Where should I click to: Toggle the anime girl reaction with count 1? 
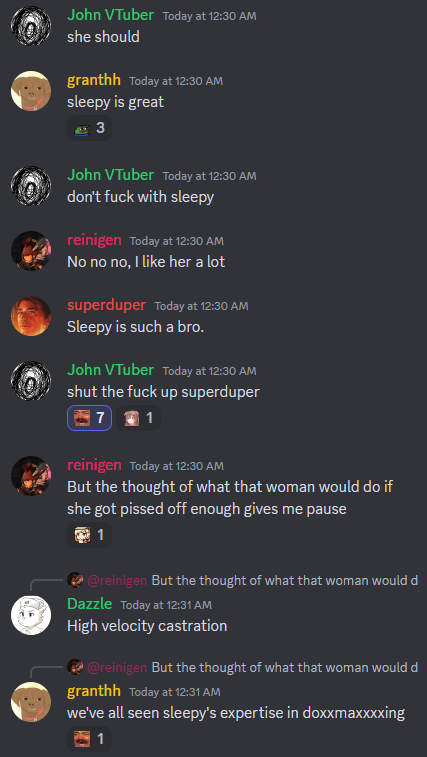click(139, 418)
